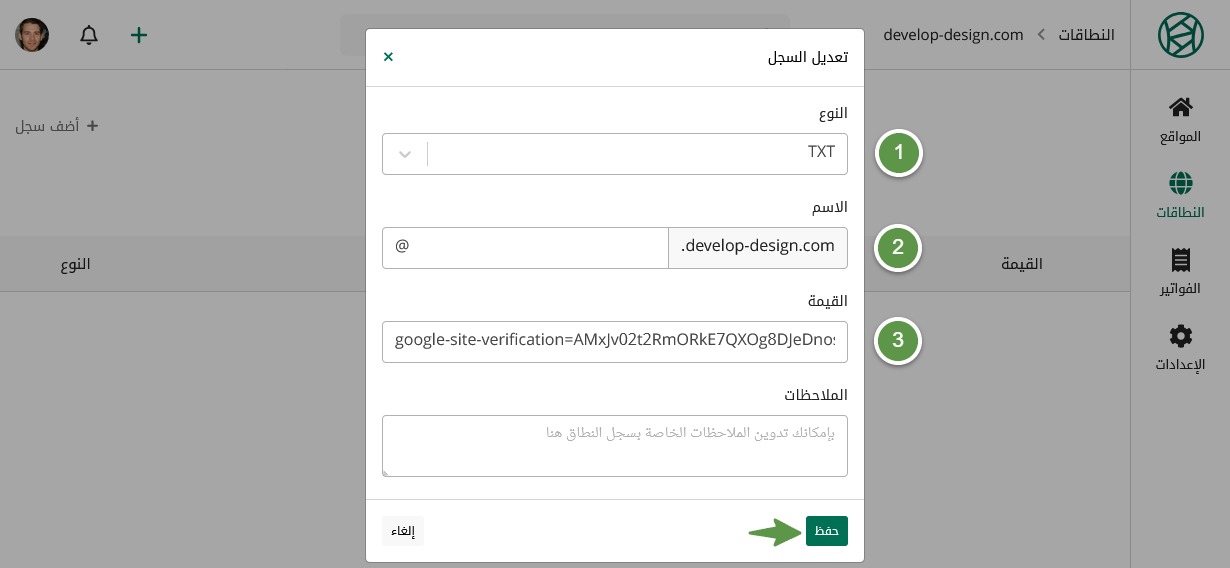1230x568 pixels.
Task: Click the green logo at top right
Action: click(x=1181, y=35)
